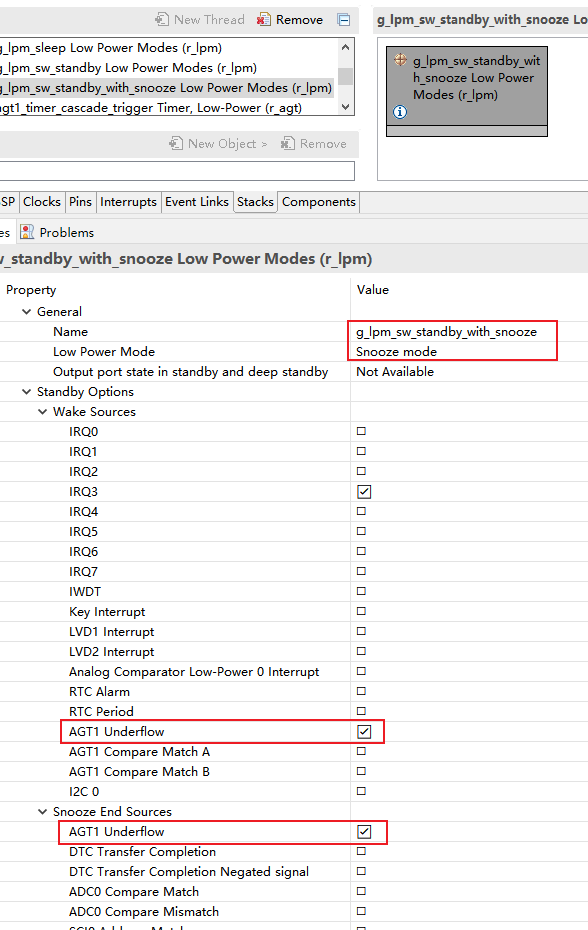The width and height of the screenshot is (588, 930).
Task: Enable IRQ1 wake source checkbox
Action: point(361,451)
